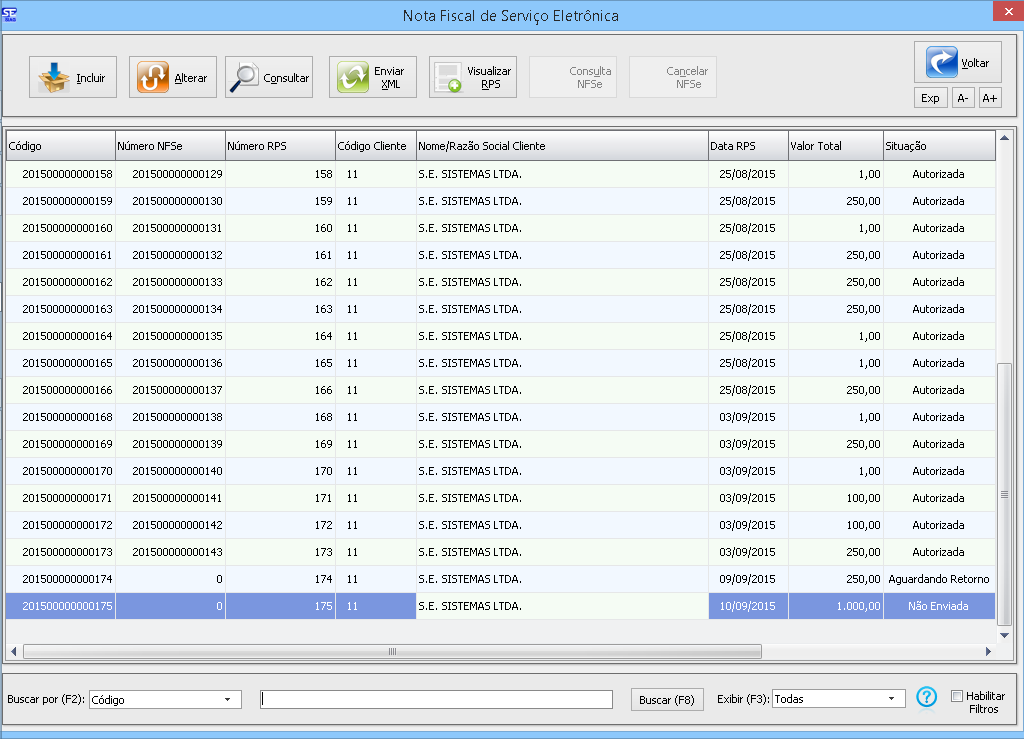The height and width of the screenshot is (739, 1024).
Task: Sort by the Situação column header
Action: coord(938,146)
